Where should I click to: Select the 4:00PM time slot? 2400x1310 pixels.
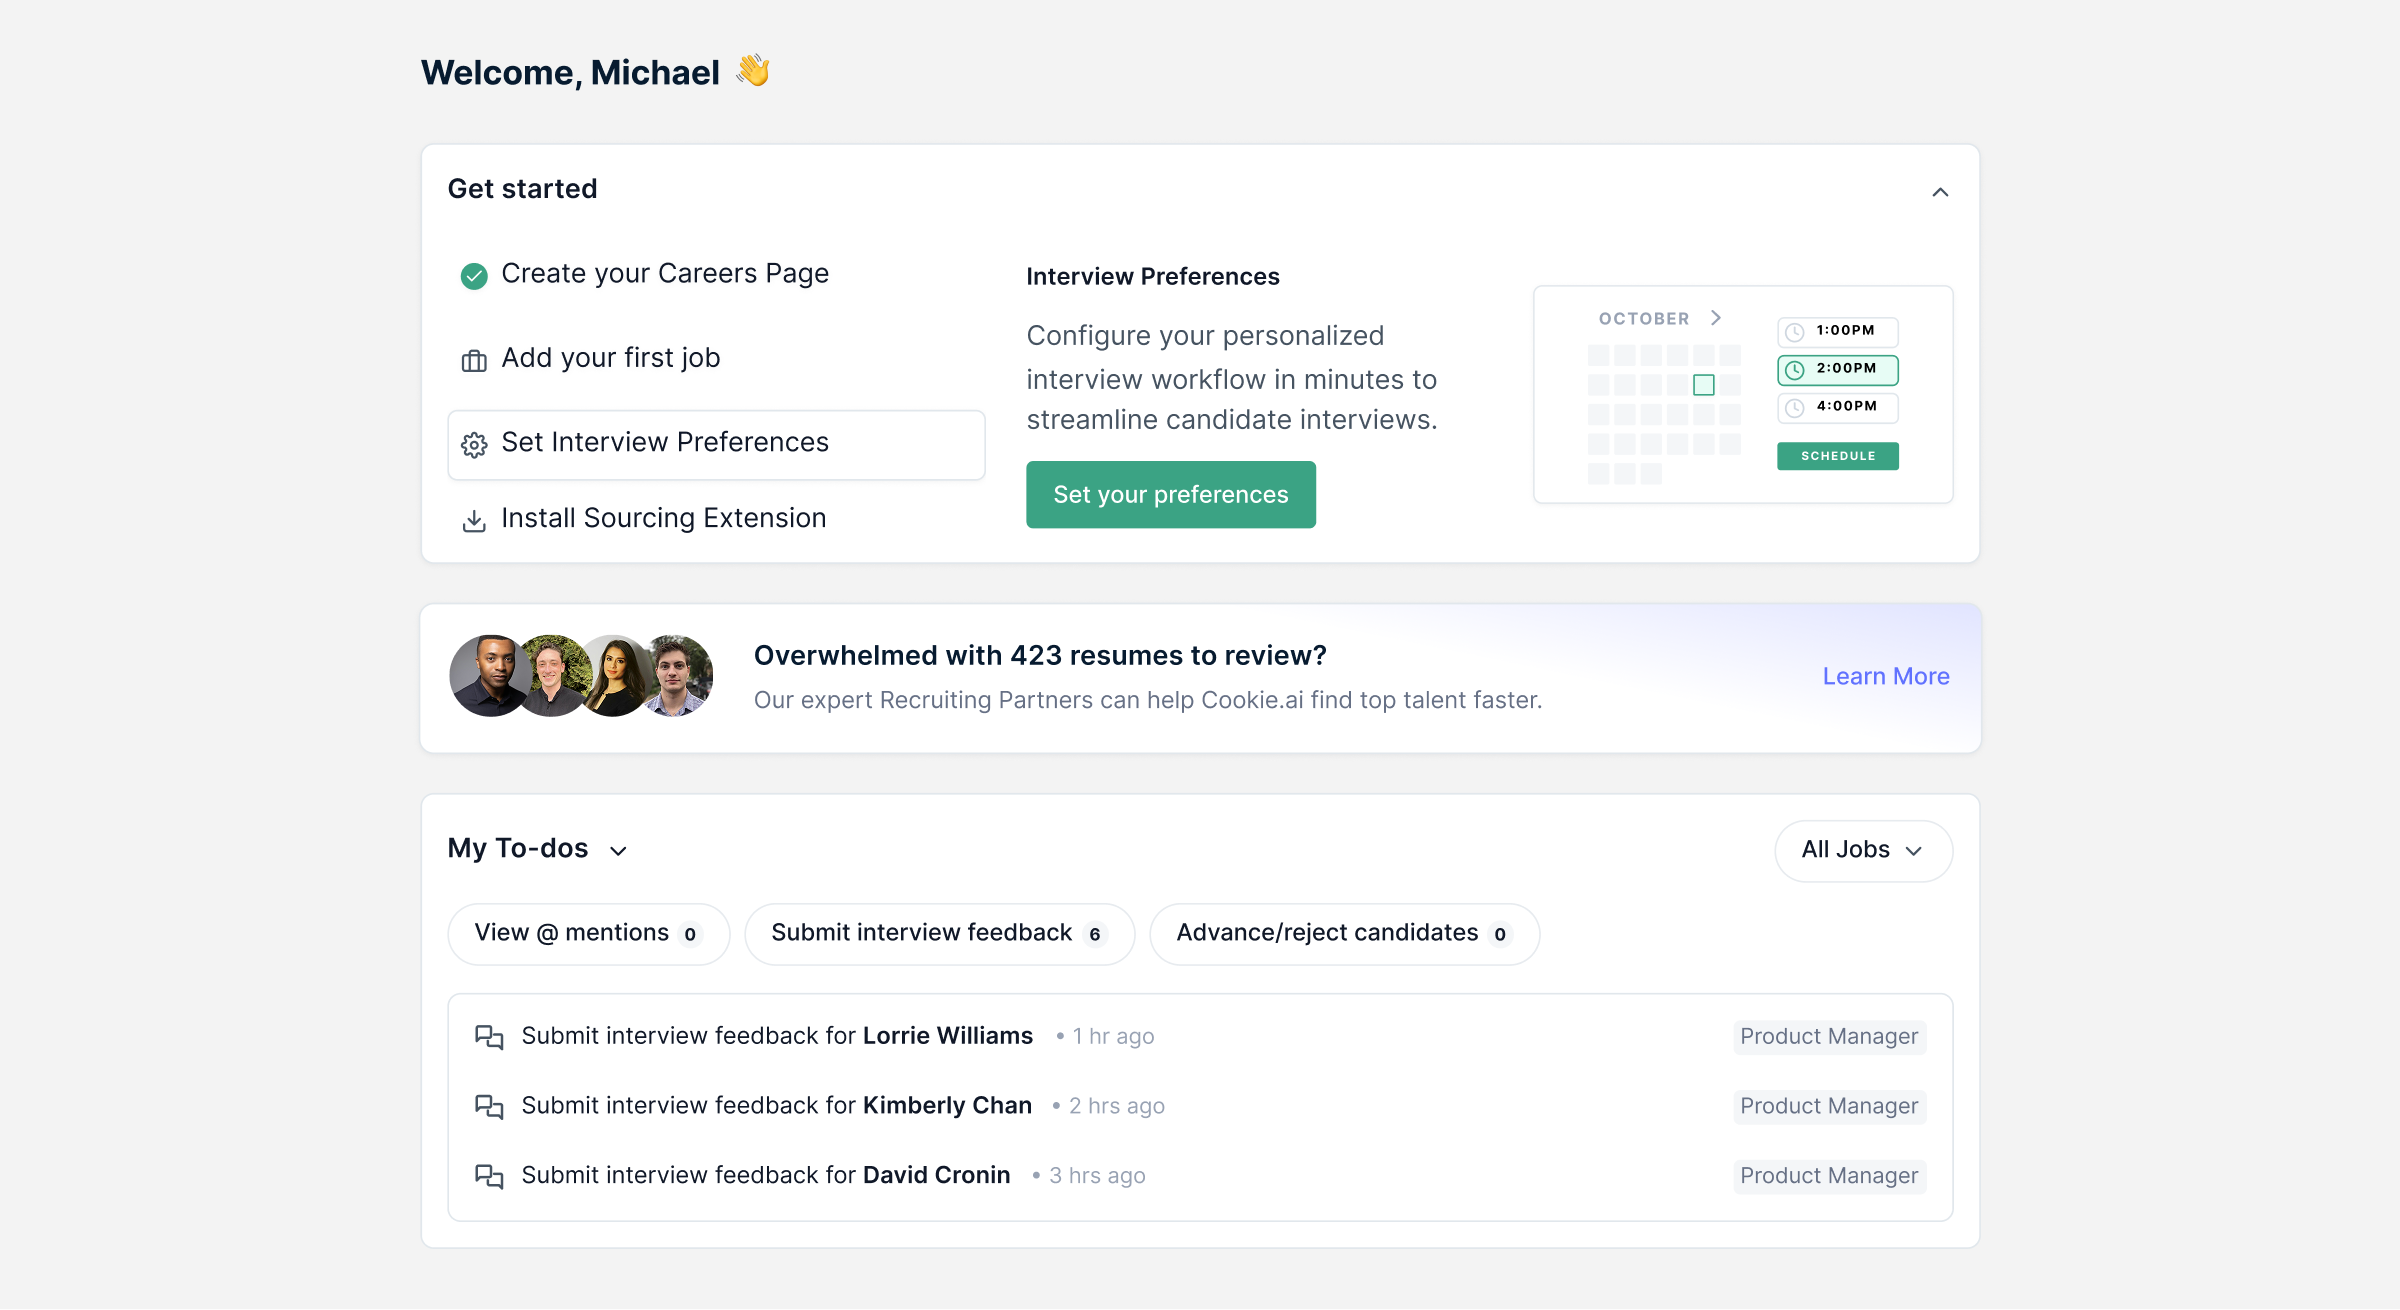1837,407
